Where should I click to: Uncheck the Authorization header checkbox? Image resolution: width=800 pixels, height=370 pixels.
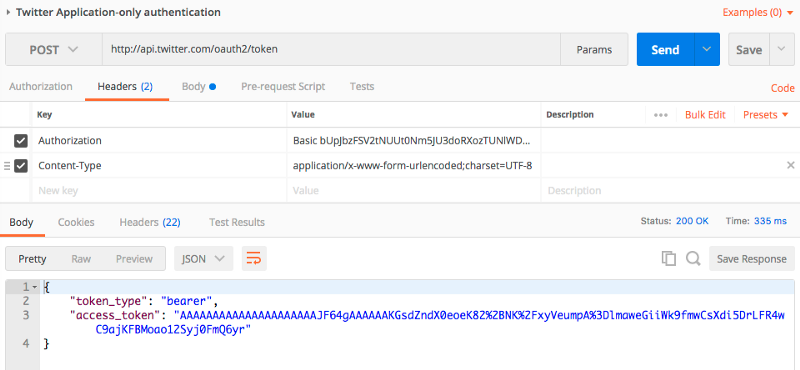tap(21, 141)
